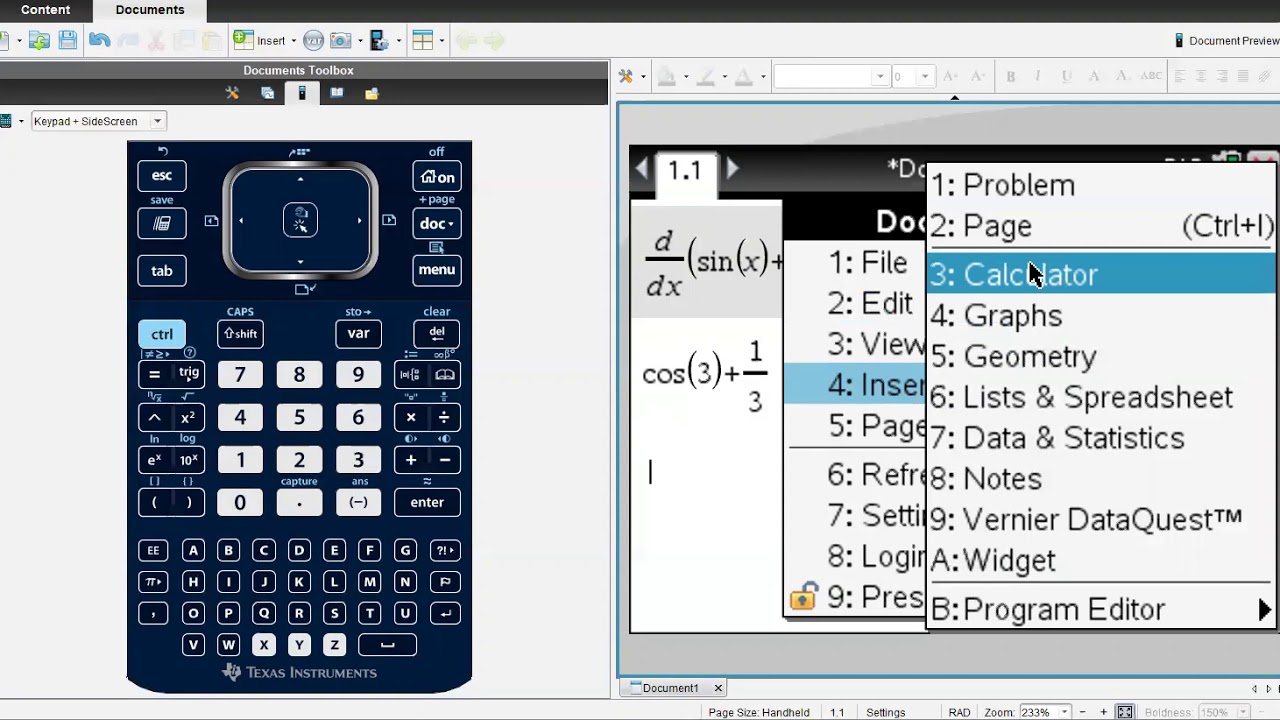
Task: Open the Keypad + SideScreen dropdown
Action: click(97, 121)
